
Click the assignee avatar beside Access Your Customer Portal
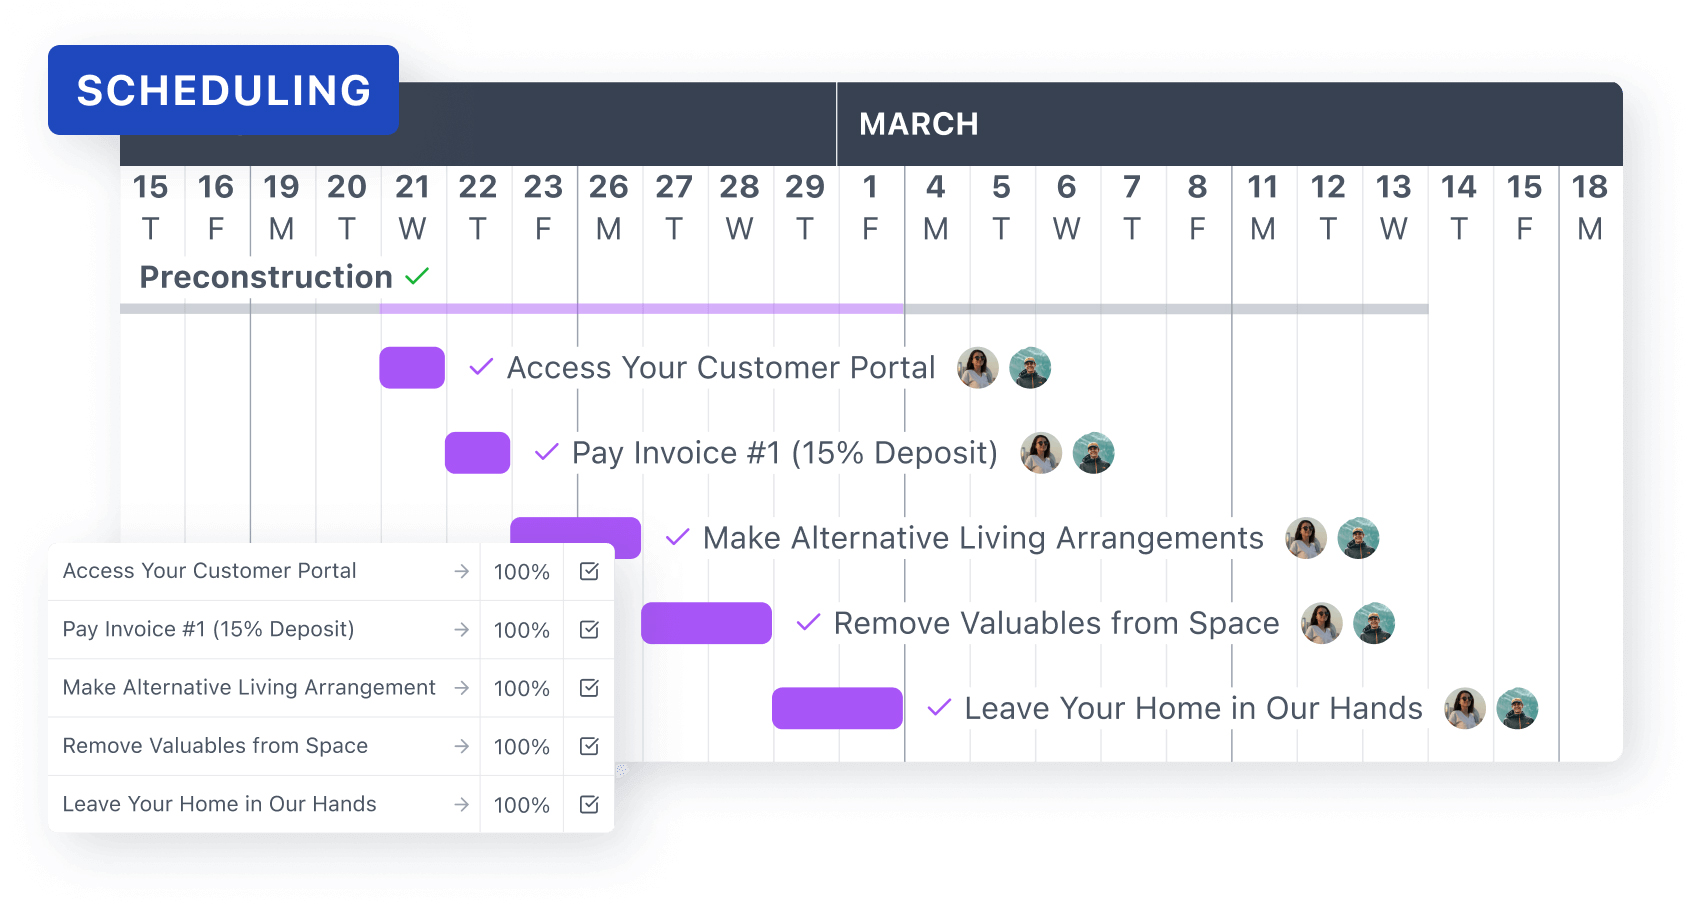pyautogui.click(x=977, y=367)
